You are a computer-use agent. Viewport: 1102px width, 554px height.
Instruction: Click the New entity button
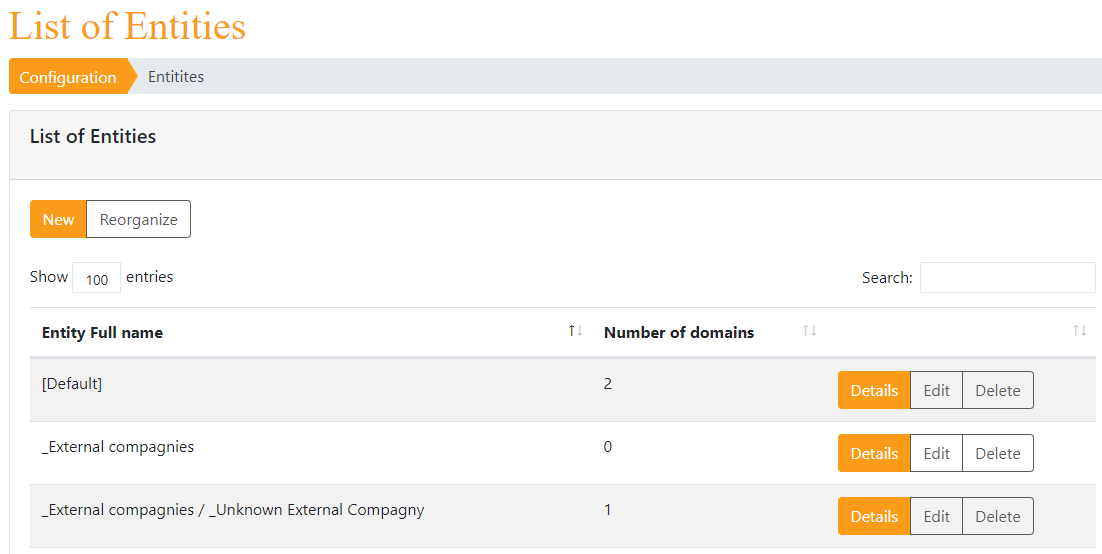click(x=58, y=219)
